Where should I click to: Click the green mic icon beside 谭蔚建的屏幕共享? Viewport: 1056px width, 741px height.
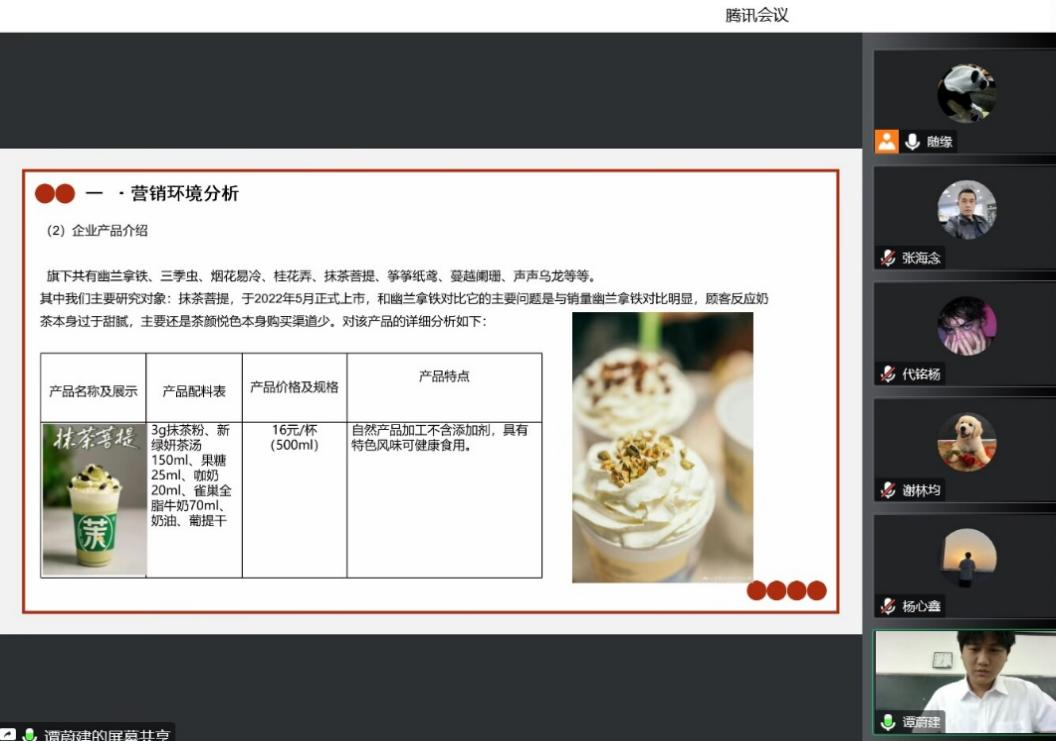click(30, 735)
